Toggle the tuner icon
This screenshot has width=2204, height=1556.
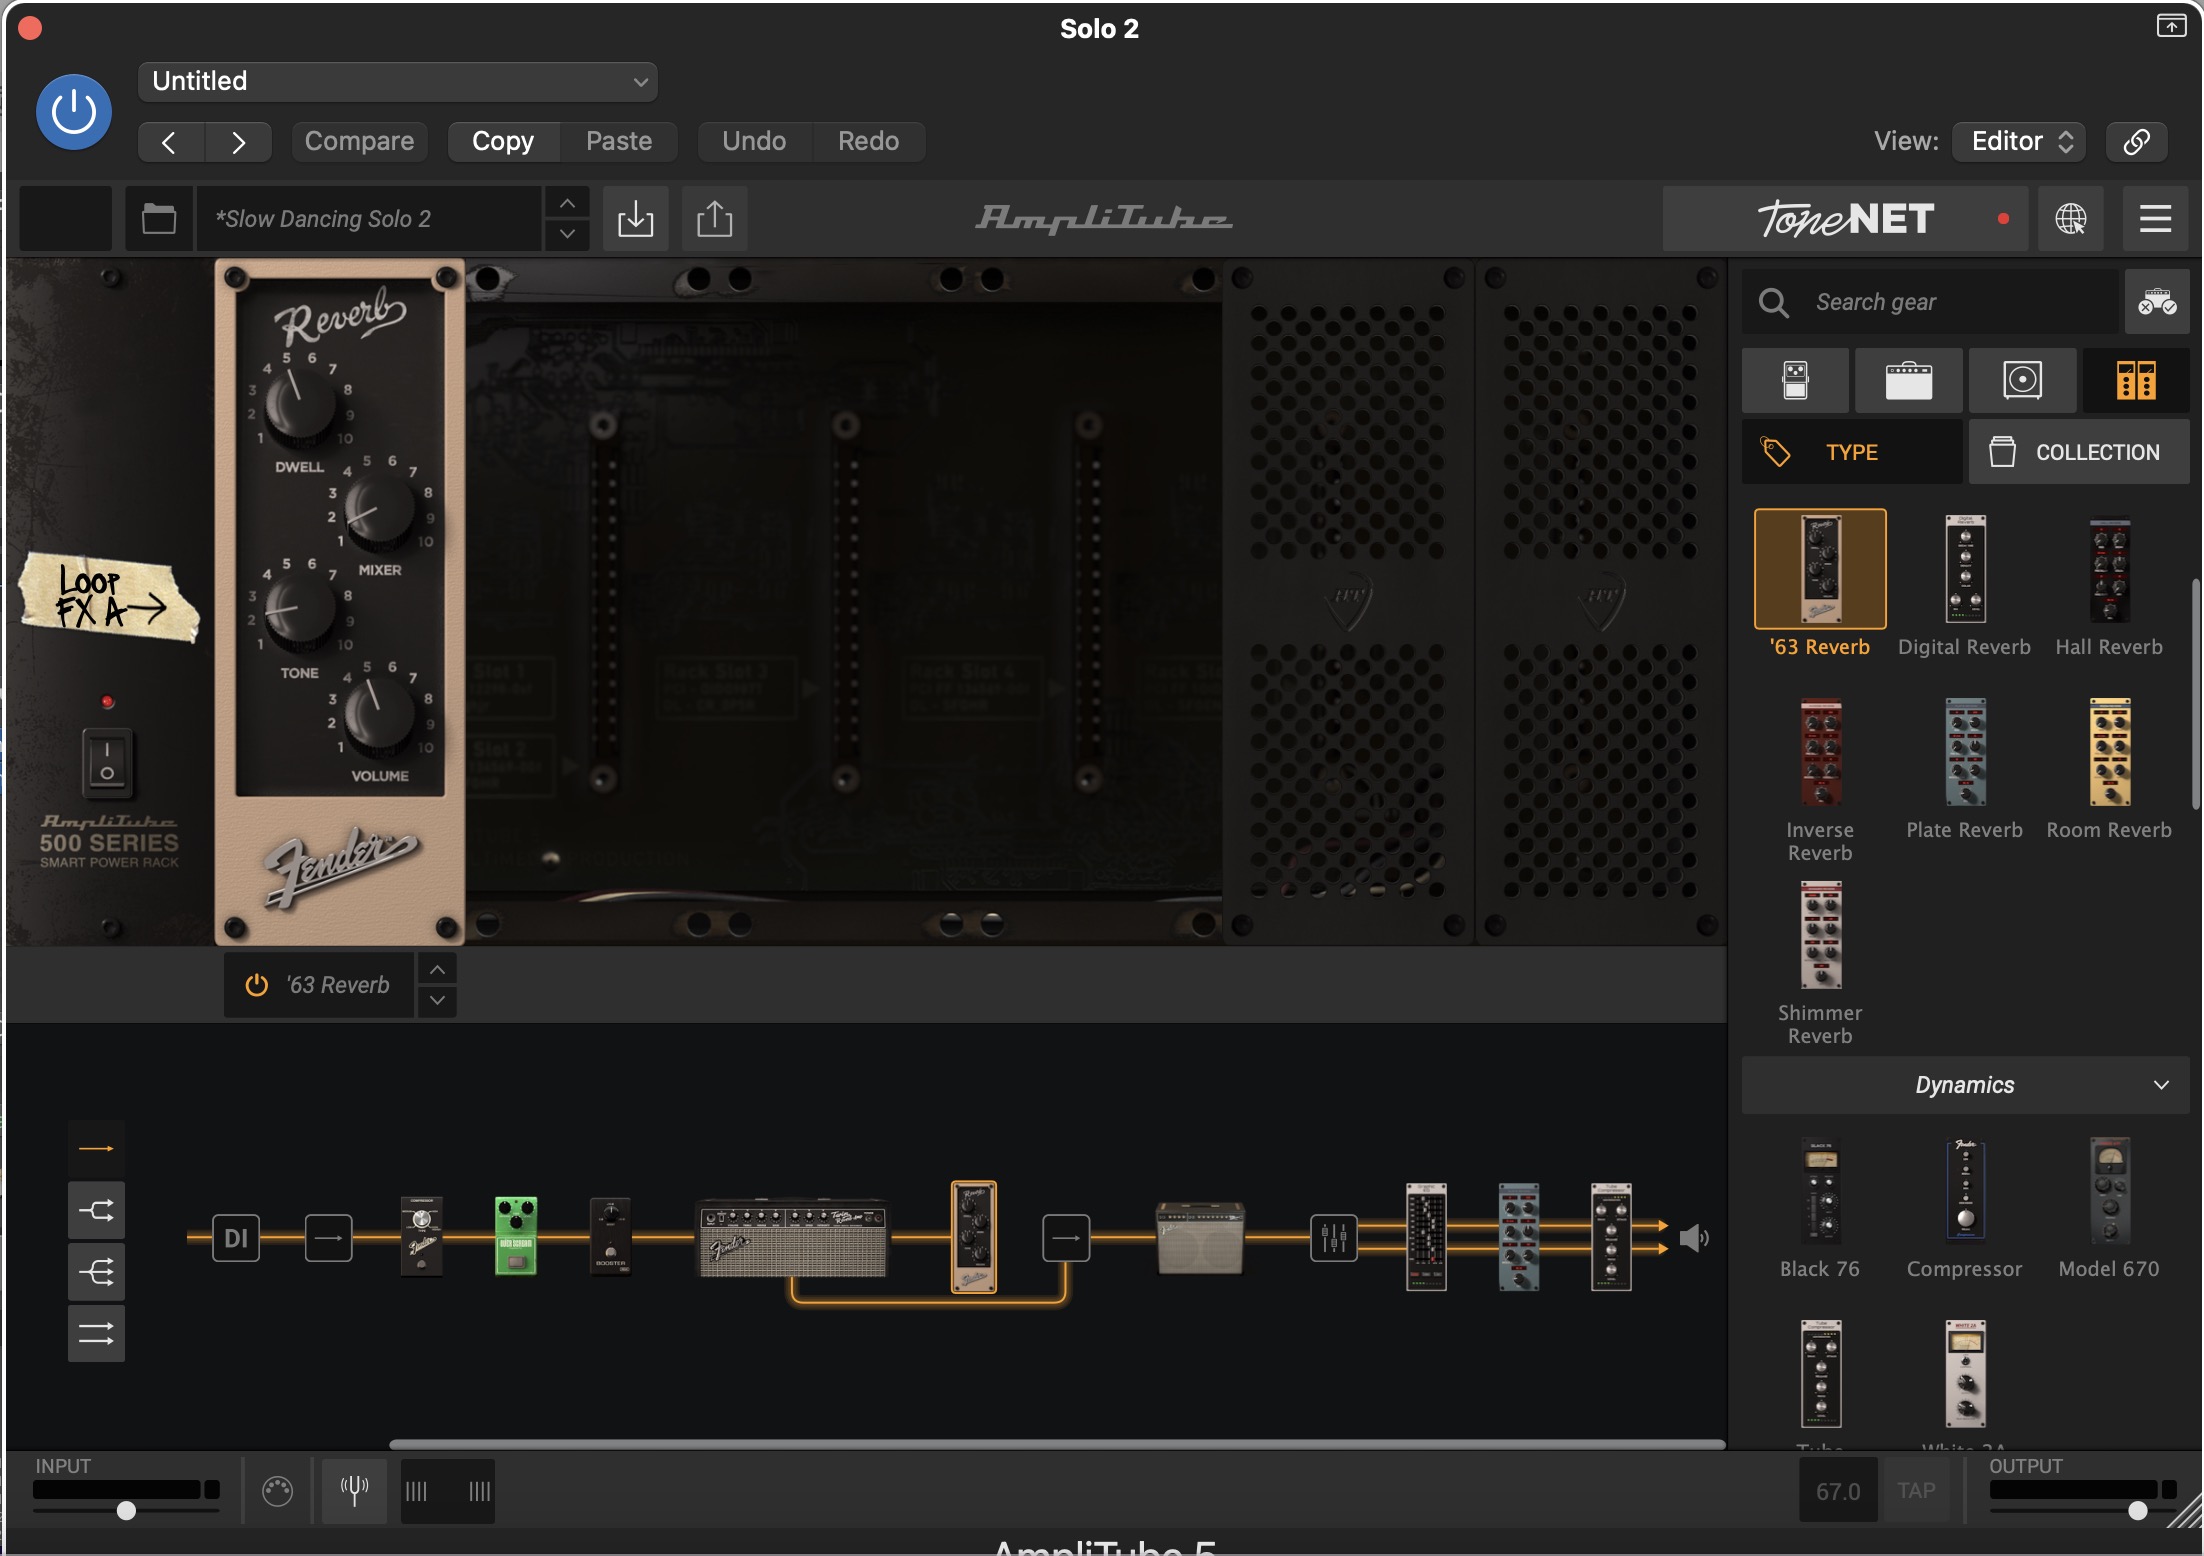click(354, 1491)
